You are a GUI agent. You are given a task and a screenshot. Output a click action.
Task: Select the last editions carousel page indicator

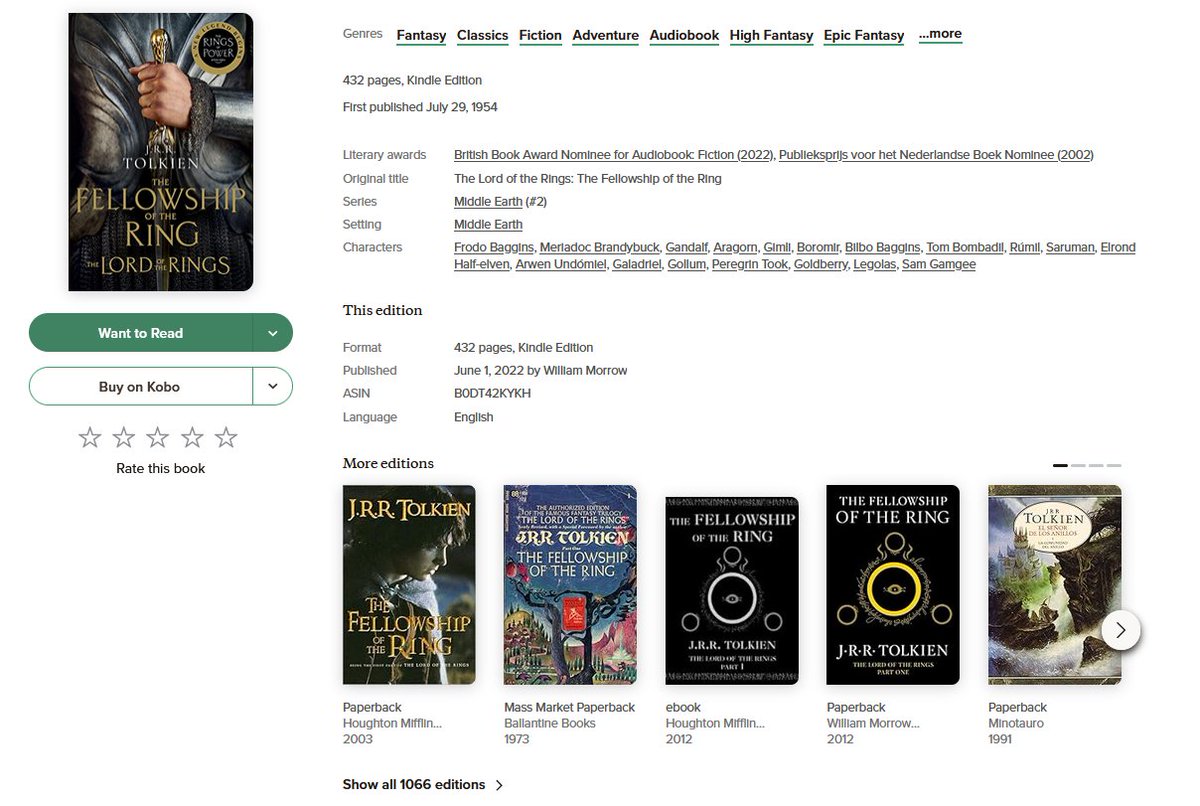tap(1114, 466)
